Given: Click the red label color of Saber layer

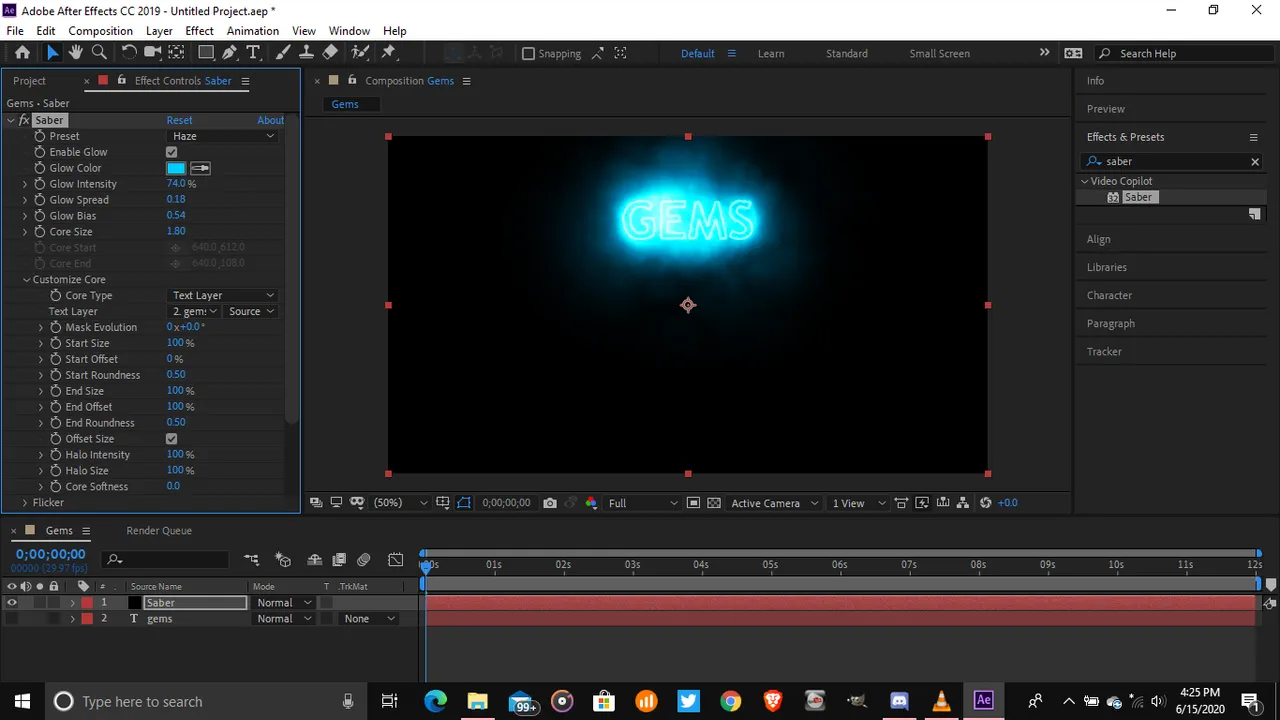Looking at the screenshot, I should pos(87,603).
